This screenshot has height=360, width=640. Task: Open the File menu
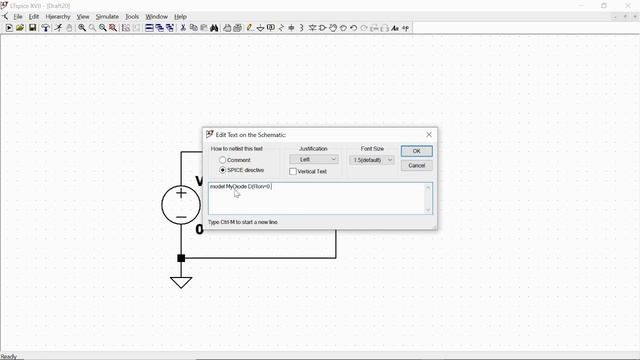pyautogui.click(x=18, y=17)
